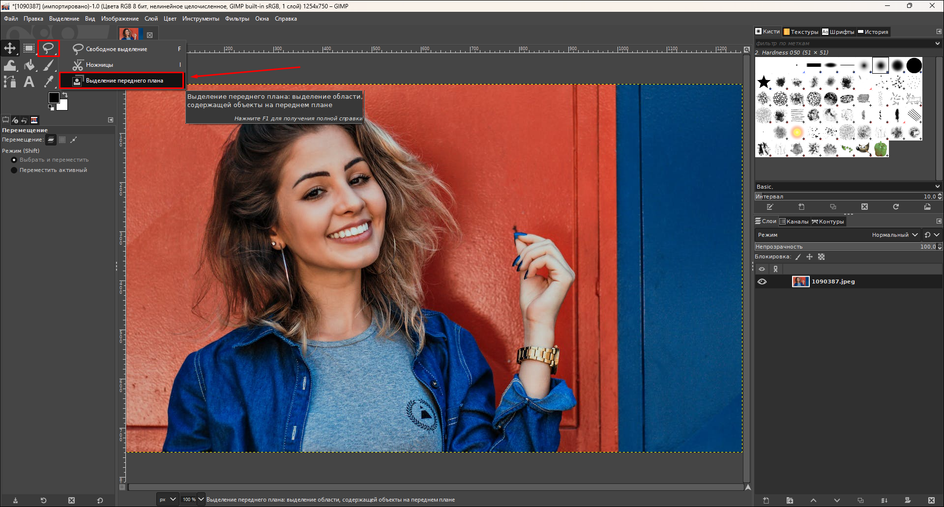Open the 'Фильтры' menu
The image size is (944, 507).
[237, 19]
